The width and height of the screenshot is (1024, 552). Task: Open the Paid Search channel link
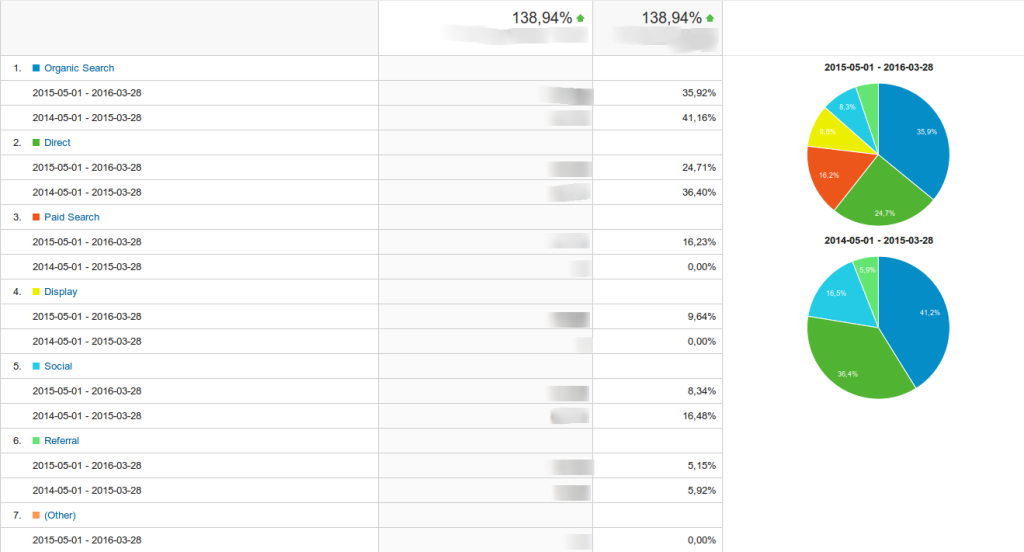[x=72, y=217]
